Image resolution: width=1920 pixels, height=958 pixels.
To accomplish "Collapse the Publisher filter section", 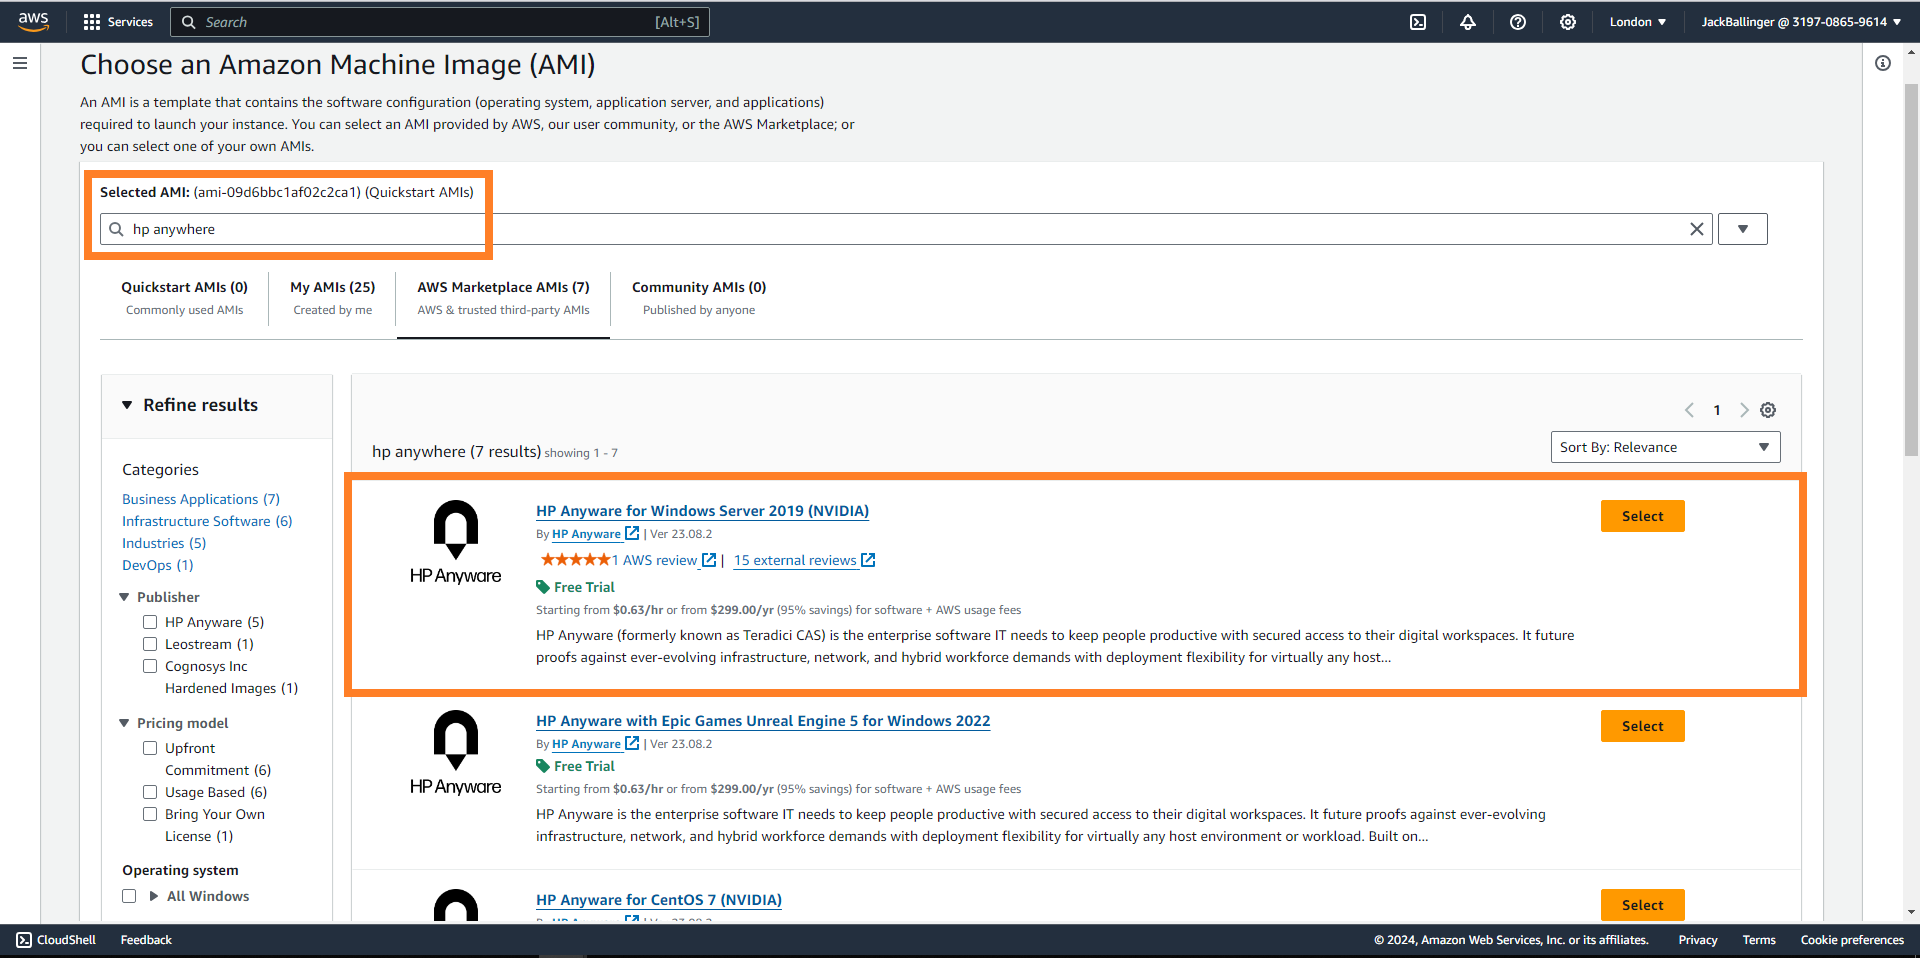I will click(x=124, y=597).
